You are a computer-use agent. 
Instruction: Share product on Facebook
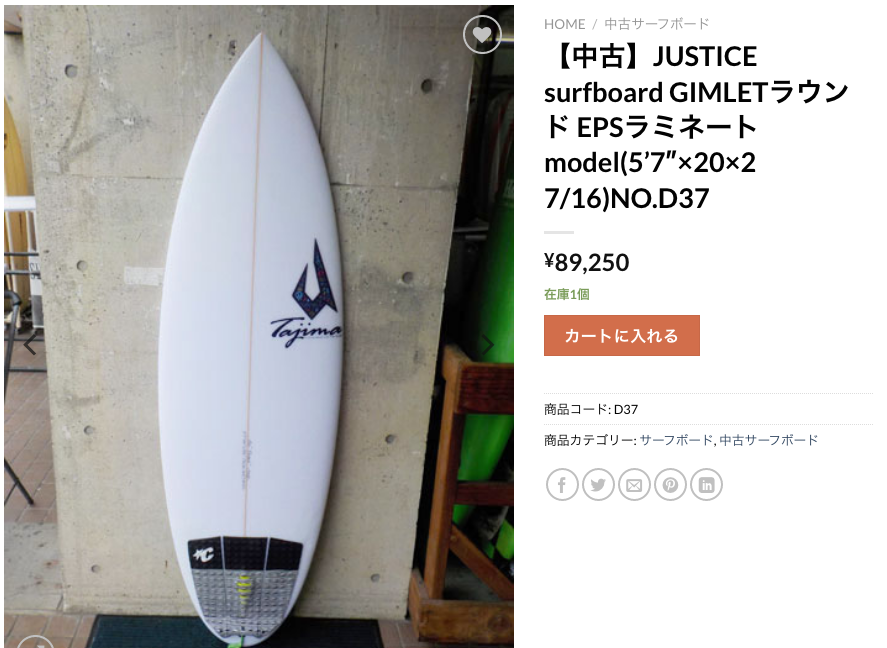pyautogui.click(x=562, y=485)
